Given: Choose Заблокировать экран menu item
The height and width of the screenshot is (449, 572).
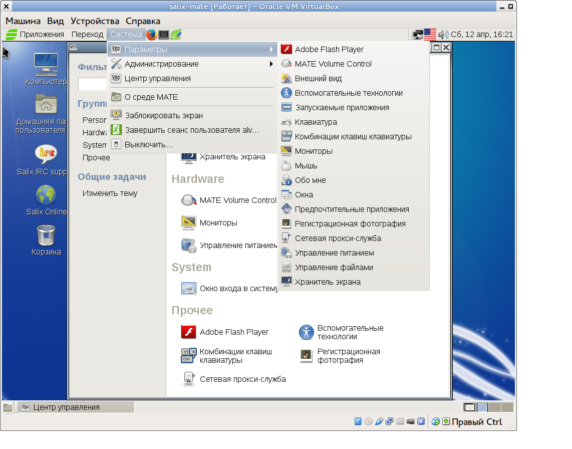Looking at the screenshot, I should point(192,115).
